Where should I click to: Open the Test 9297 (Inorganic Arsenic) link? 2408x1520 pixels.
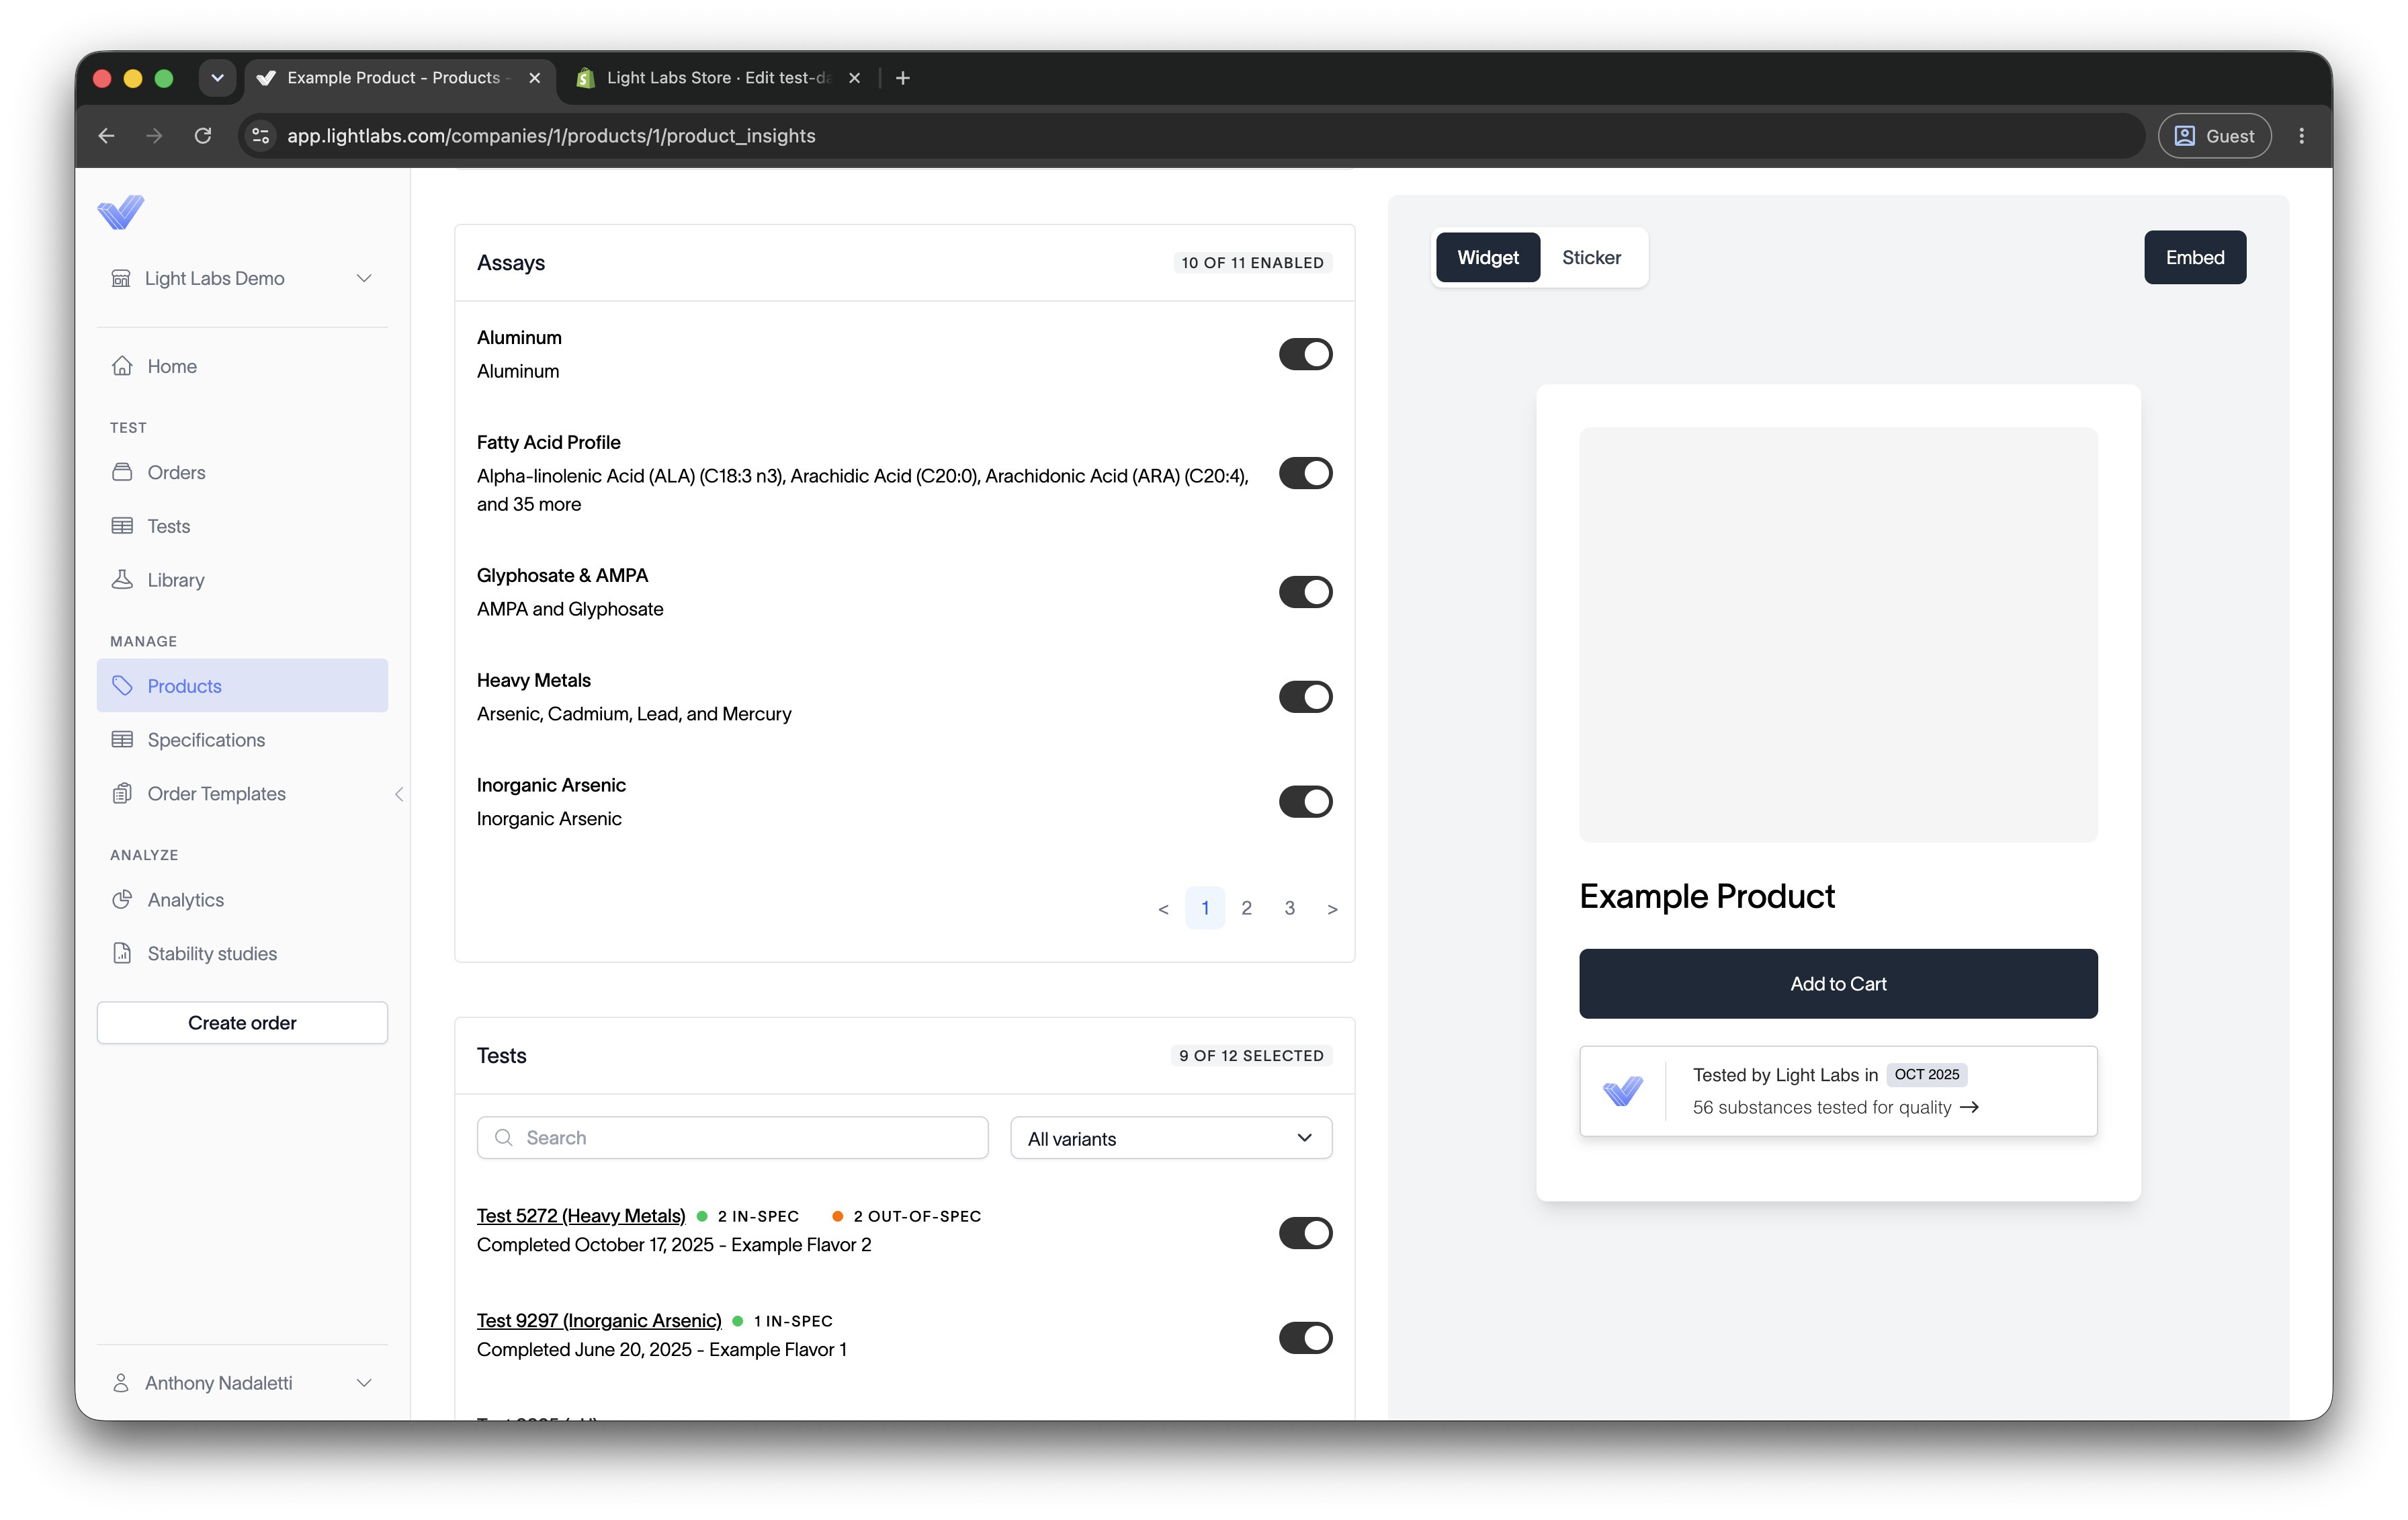[599, 1321]
